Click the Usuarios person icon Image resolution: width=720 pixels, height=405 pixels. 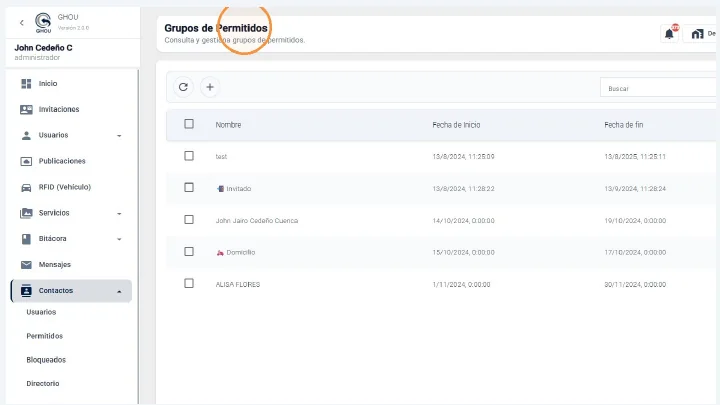[x=26, y=135]
